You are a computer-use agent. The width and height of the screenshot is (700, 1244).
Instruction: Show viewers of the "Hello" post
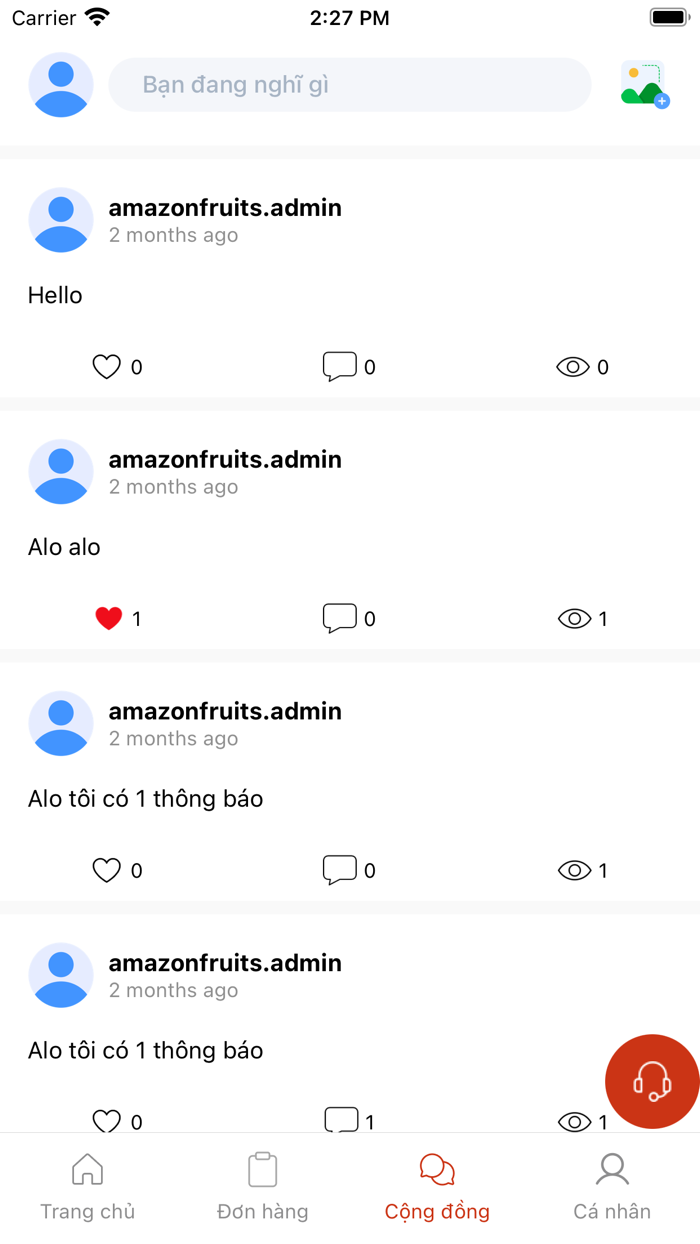pyautogui.click(x=575, y=367)
